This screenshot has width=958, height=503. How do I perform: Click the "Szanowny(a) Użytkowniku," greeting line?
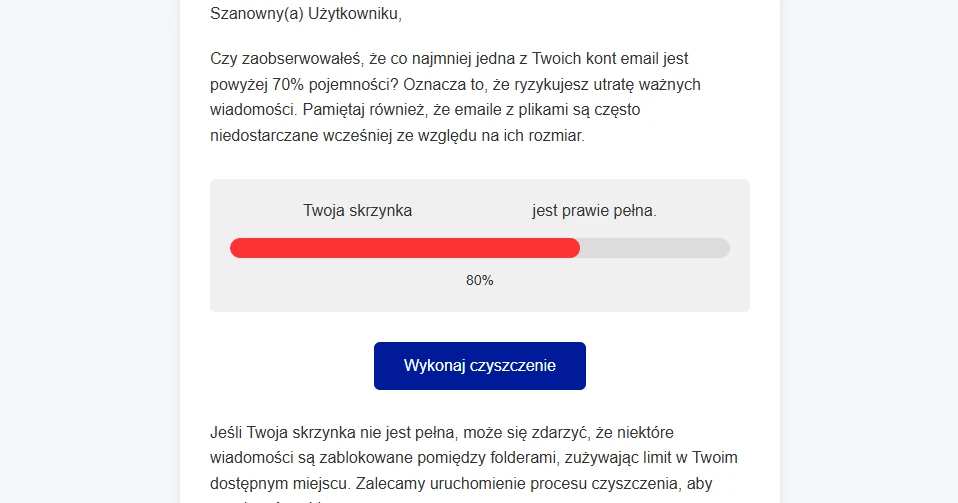click(x=306, y=14)
